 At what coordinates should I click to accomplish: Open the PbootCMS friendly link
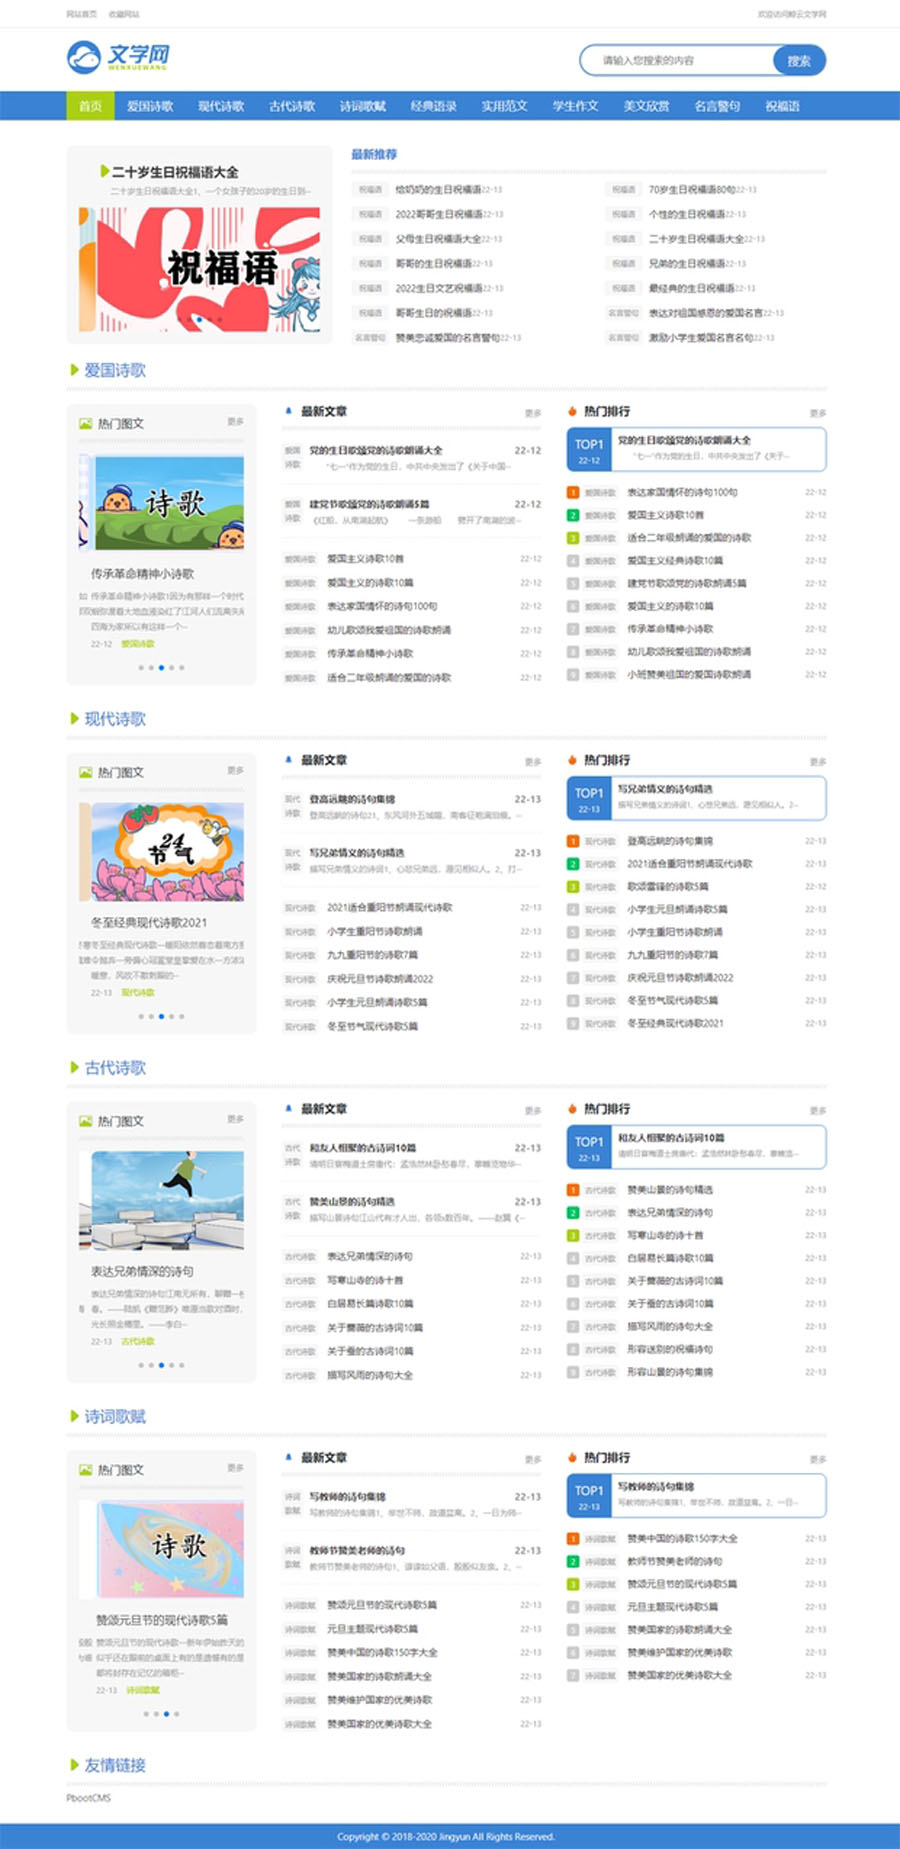pyautogui.click(x=89, y=1798)
